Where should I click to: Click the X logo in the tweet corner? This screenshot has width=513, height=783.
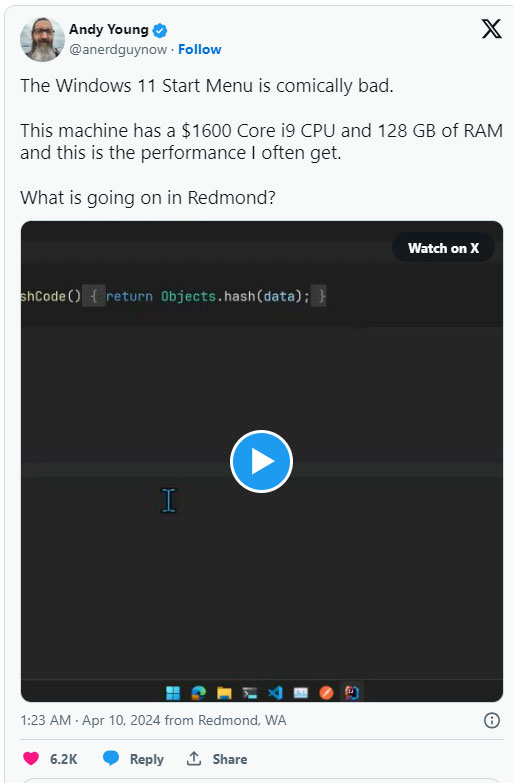(x=492, y=29)
